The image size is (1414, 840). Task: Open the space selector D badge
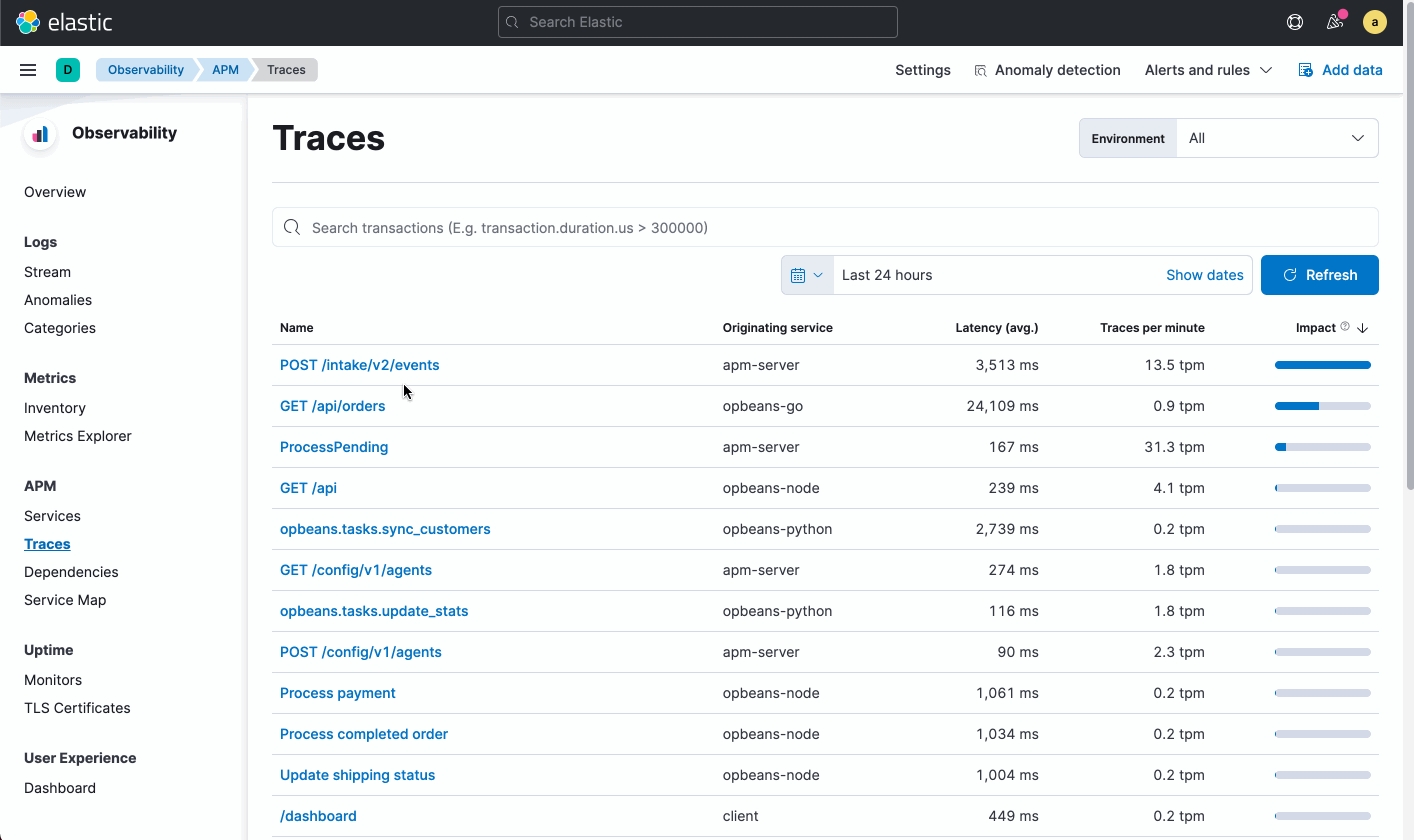tap(68, 70)
